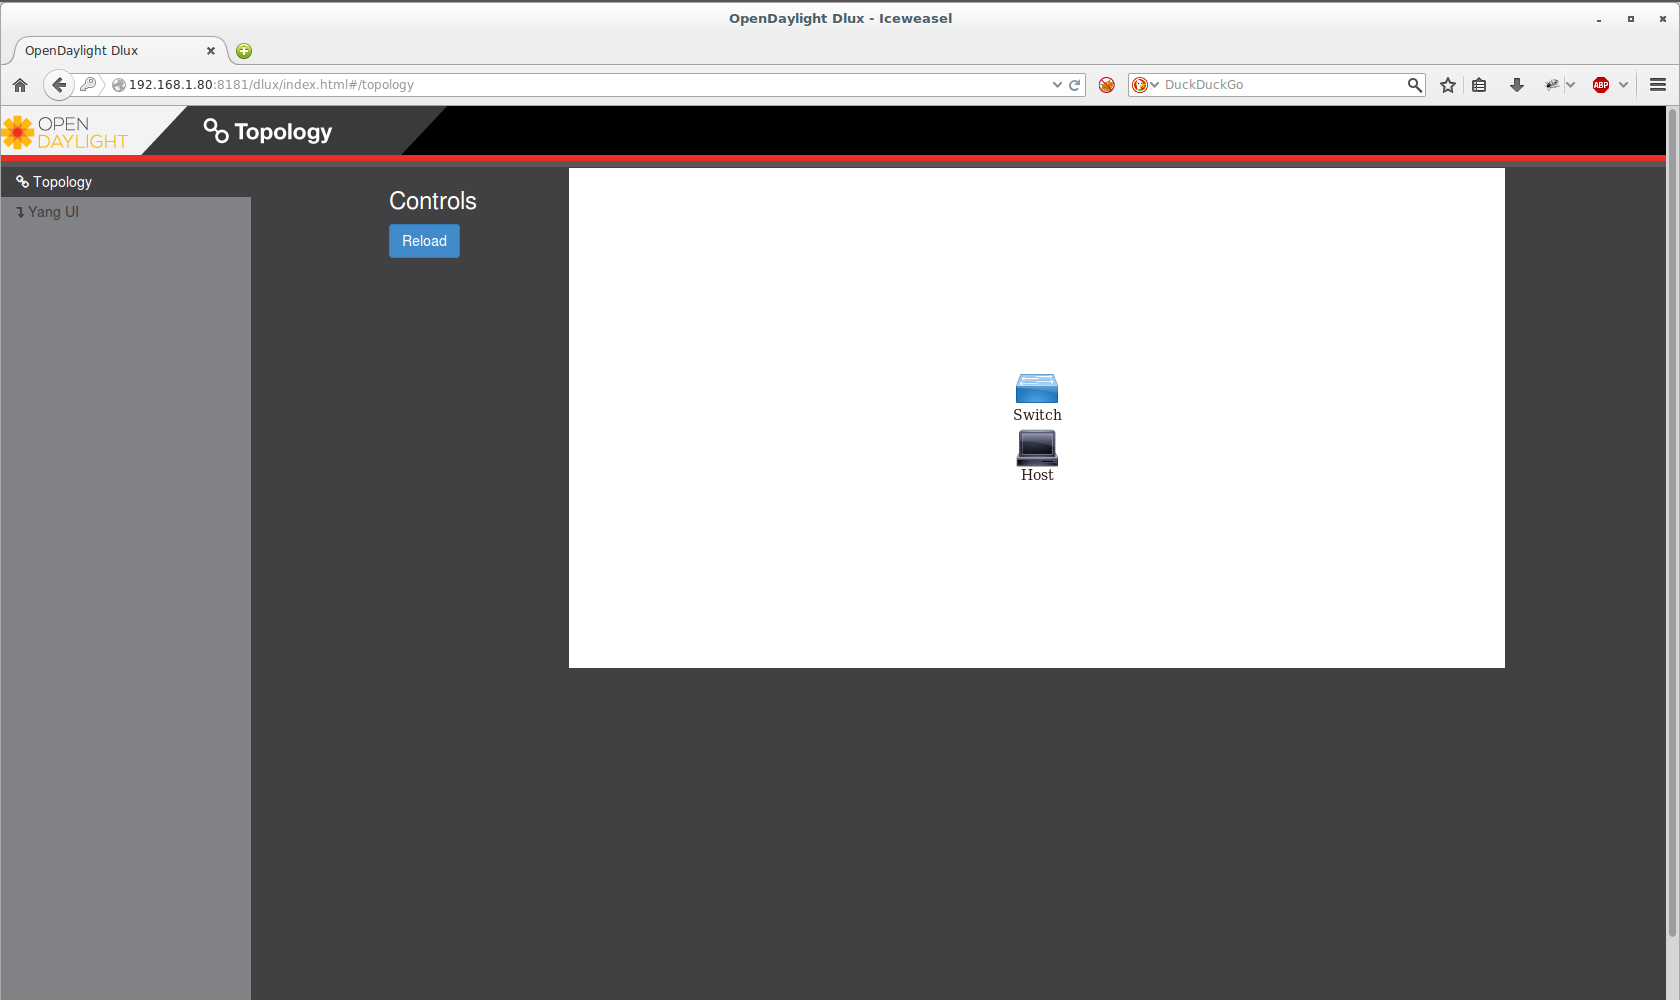This screenshot has height=1000, width=1680.
Task: Select the Host node icon in topology
Action: click(1037, 448)
